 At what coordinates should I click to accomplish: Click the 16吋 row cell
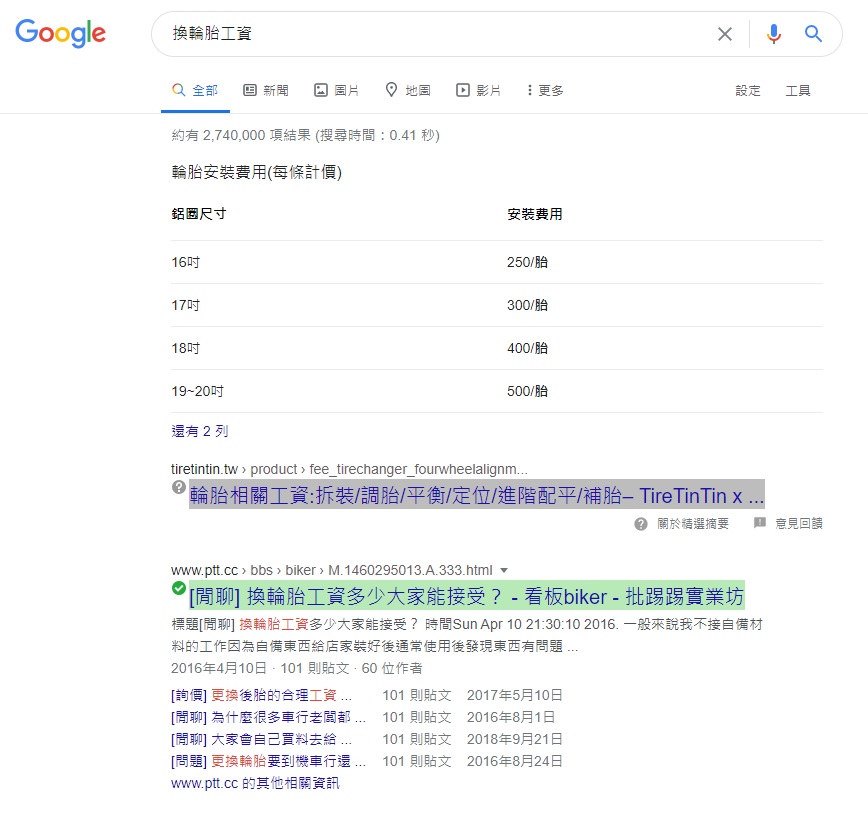[185, 262]
